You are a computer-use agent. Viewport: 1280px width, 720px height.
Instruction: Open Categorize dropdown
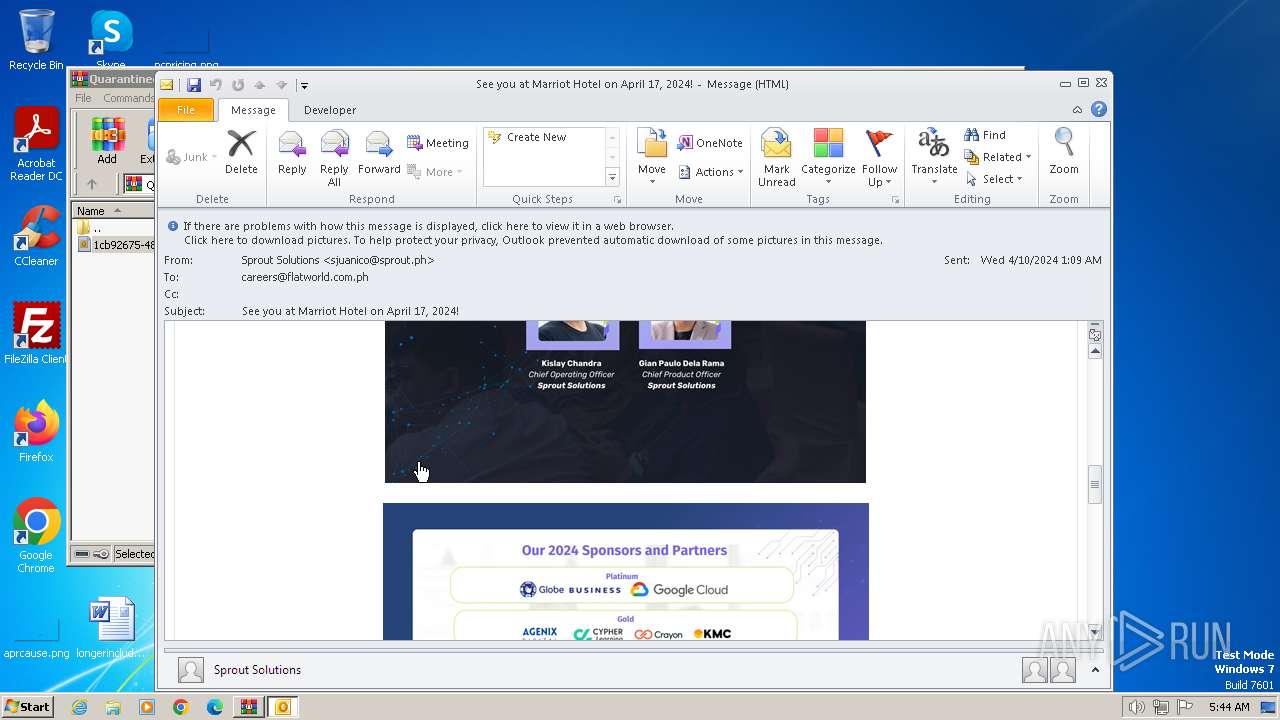(x=828, y=158)
